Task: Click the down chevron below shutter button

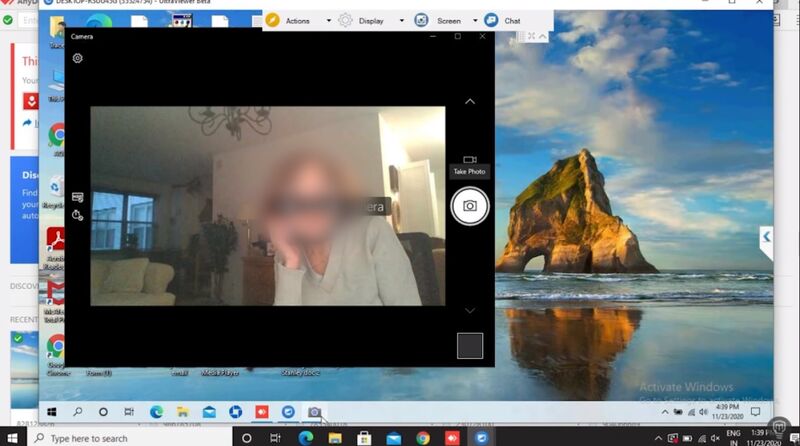Action: [469, 311]
